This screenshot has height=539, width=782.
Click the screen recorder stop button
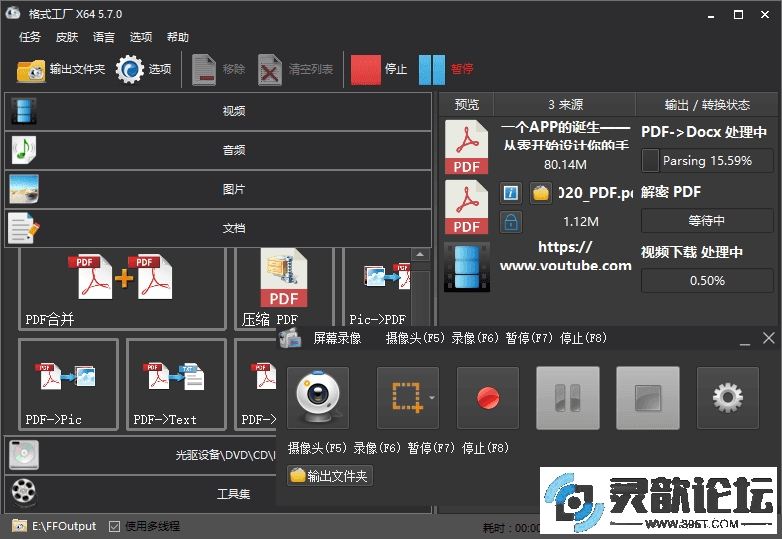[648, 398]
